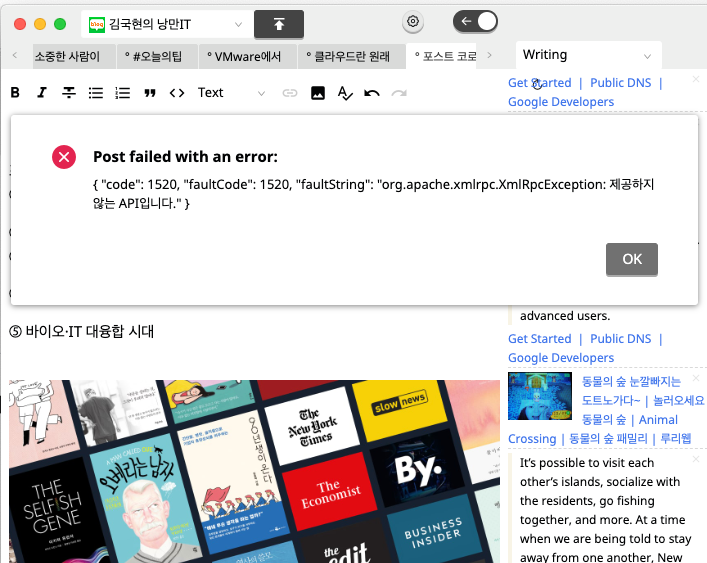707x563 pixels.
Task: Click the advanced users. note text
Action: [565, 316]
